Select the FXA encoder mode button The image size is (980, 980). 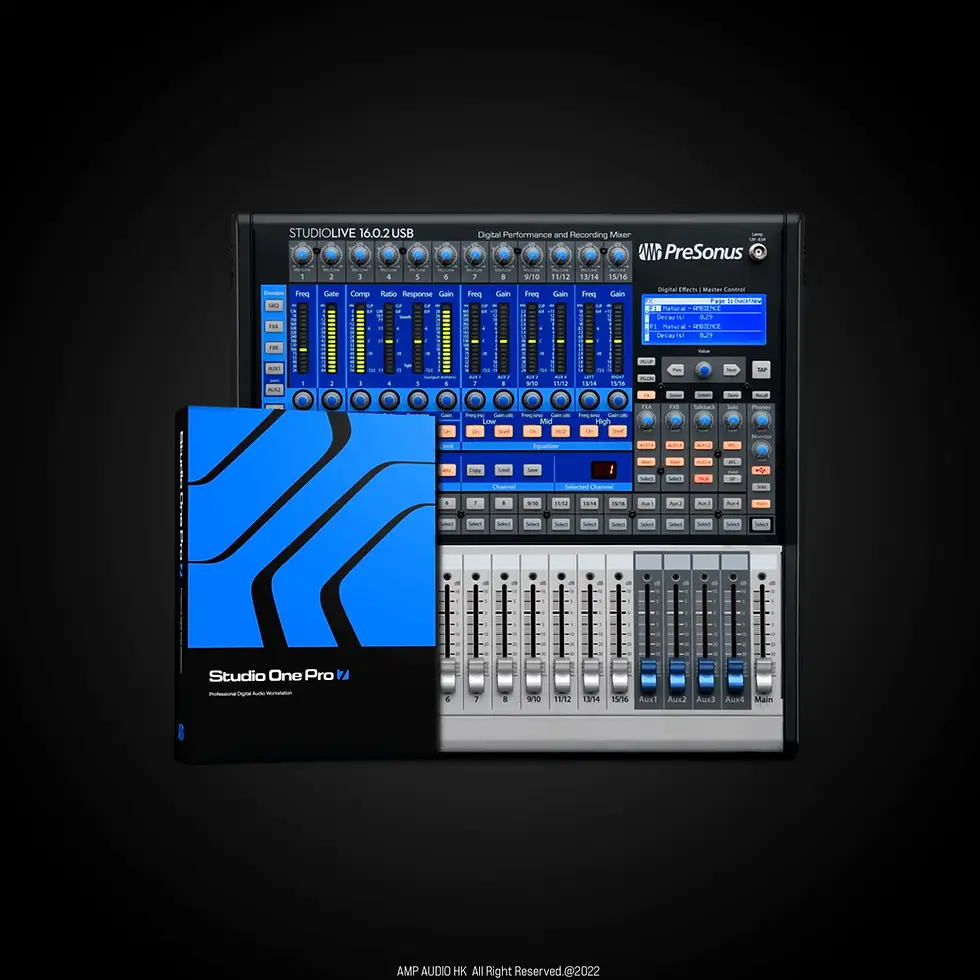click(274, 326)
